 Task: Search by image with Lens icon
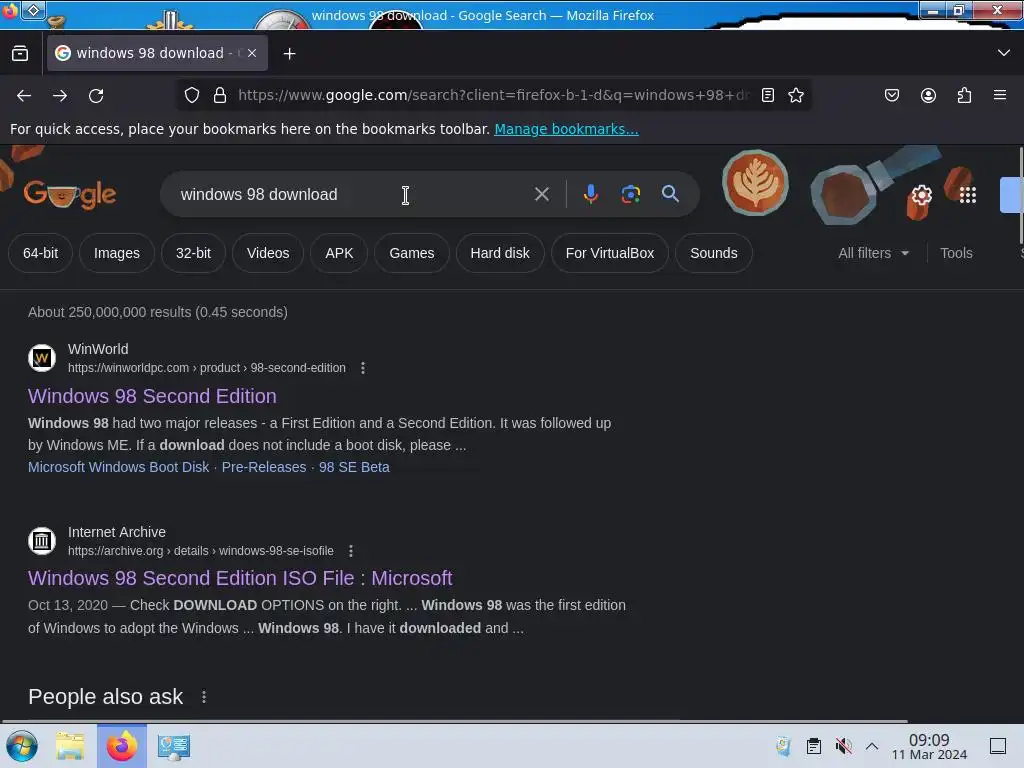coord(630,194)
